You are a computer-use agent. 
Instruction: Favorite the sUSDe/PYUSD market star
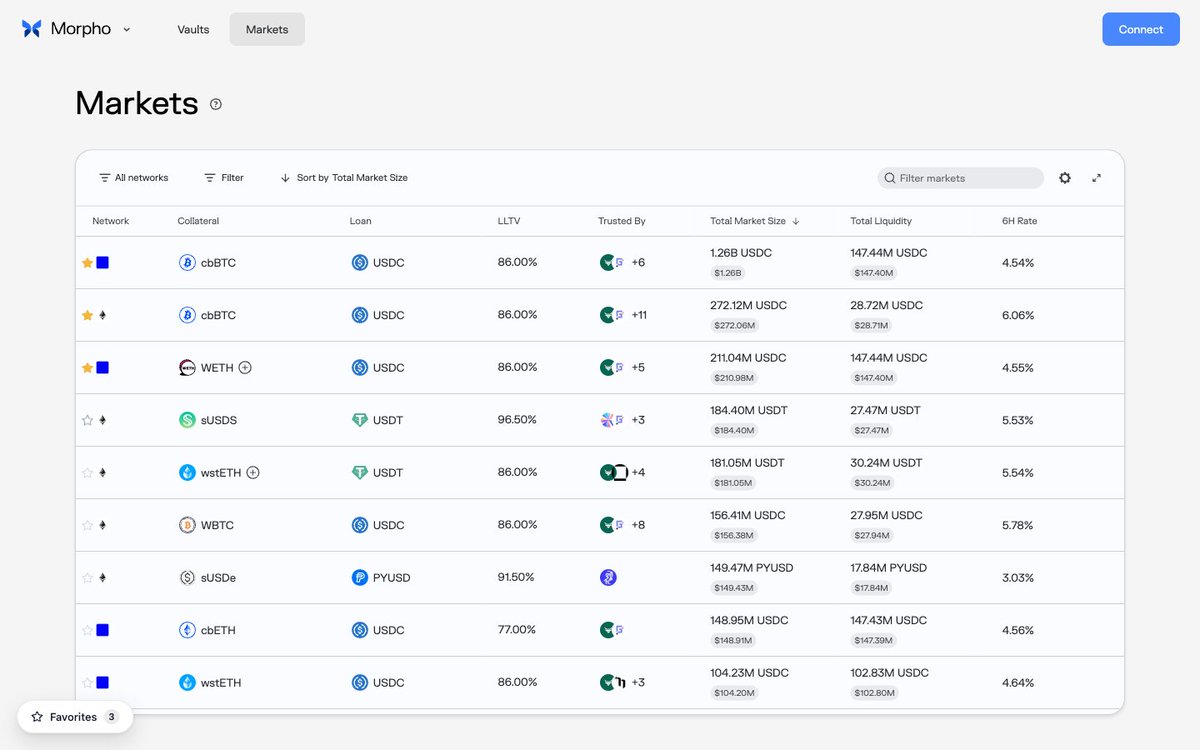click(87, 578)
